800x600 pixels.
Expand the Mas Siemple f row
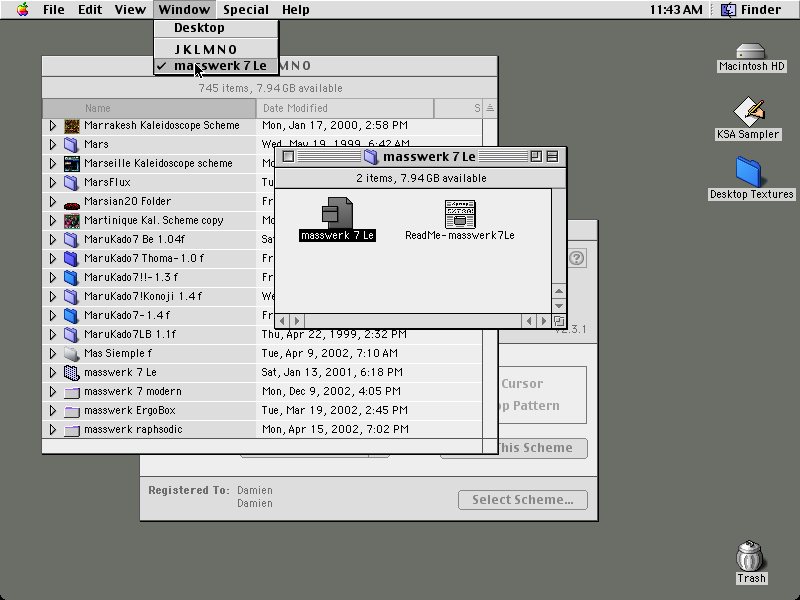pyautogui.click(x=53, y=354)
